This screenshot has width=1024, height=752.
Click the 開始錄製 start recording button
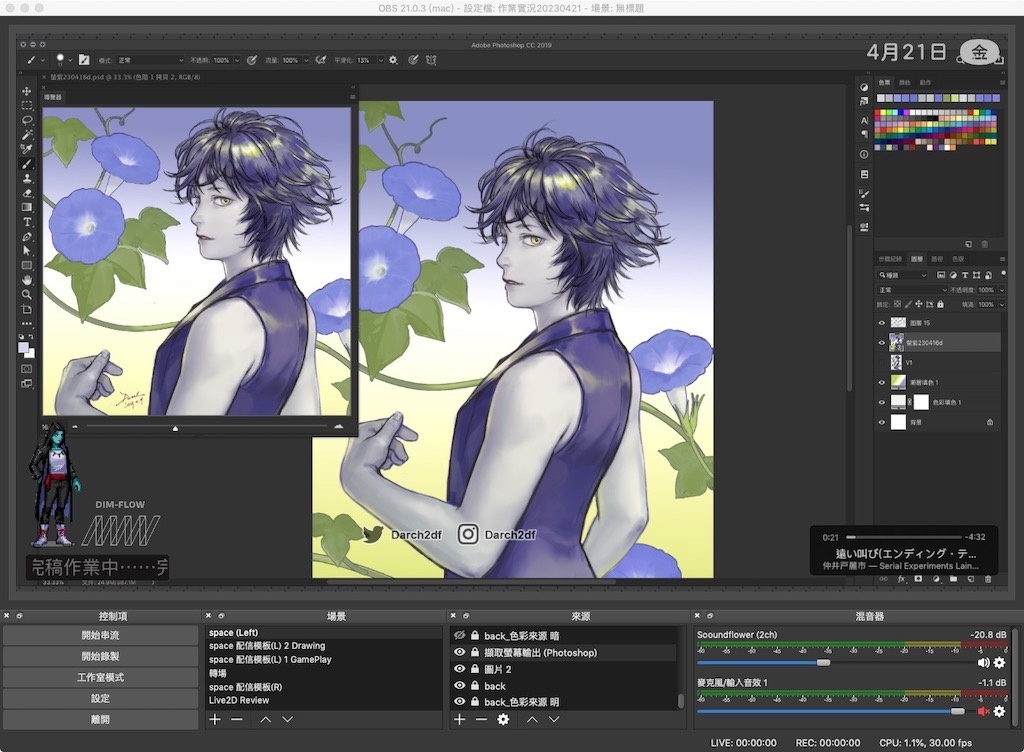(101, 656)
